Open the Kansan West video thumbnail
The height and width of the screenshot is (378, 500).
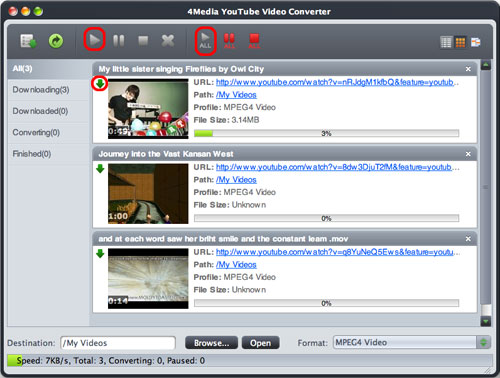click(x=148, y=194)
